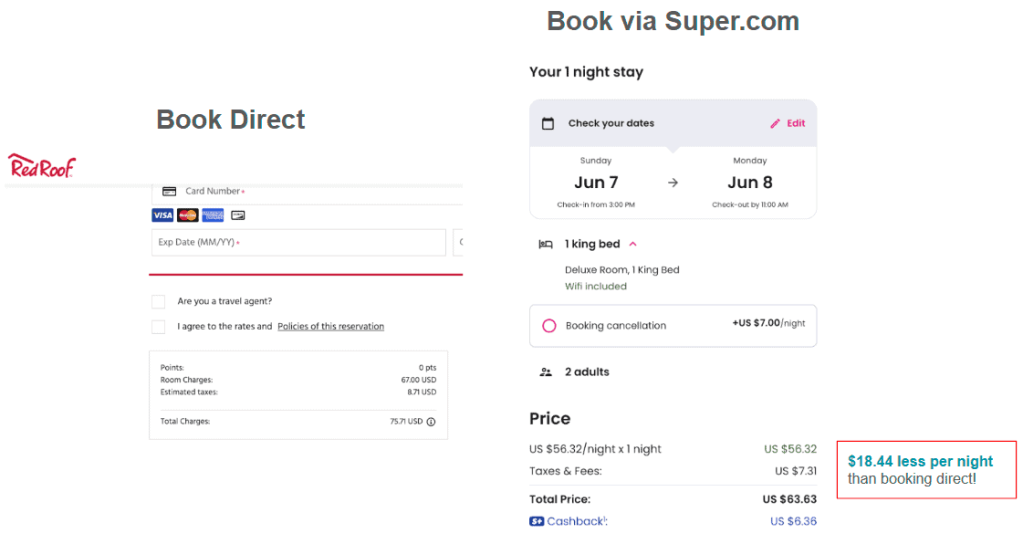Image resolution: width=1023 pixels, height=544 pixels.
Task: Click the pencil Edit icon
Action: [775, 123]
